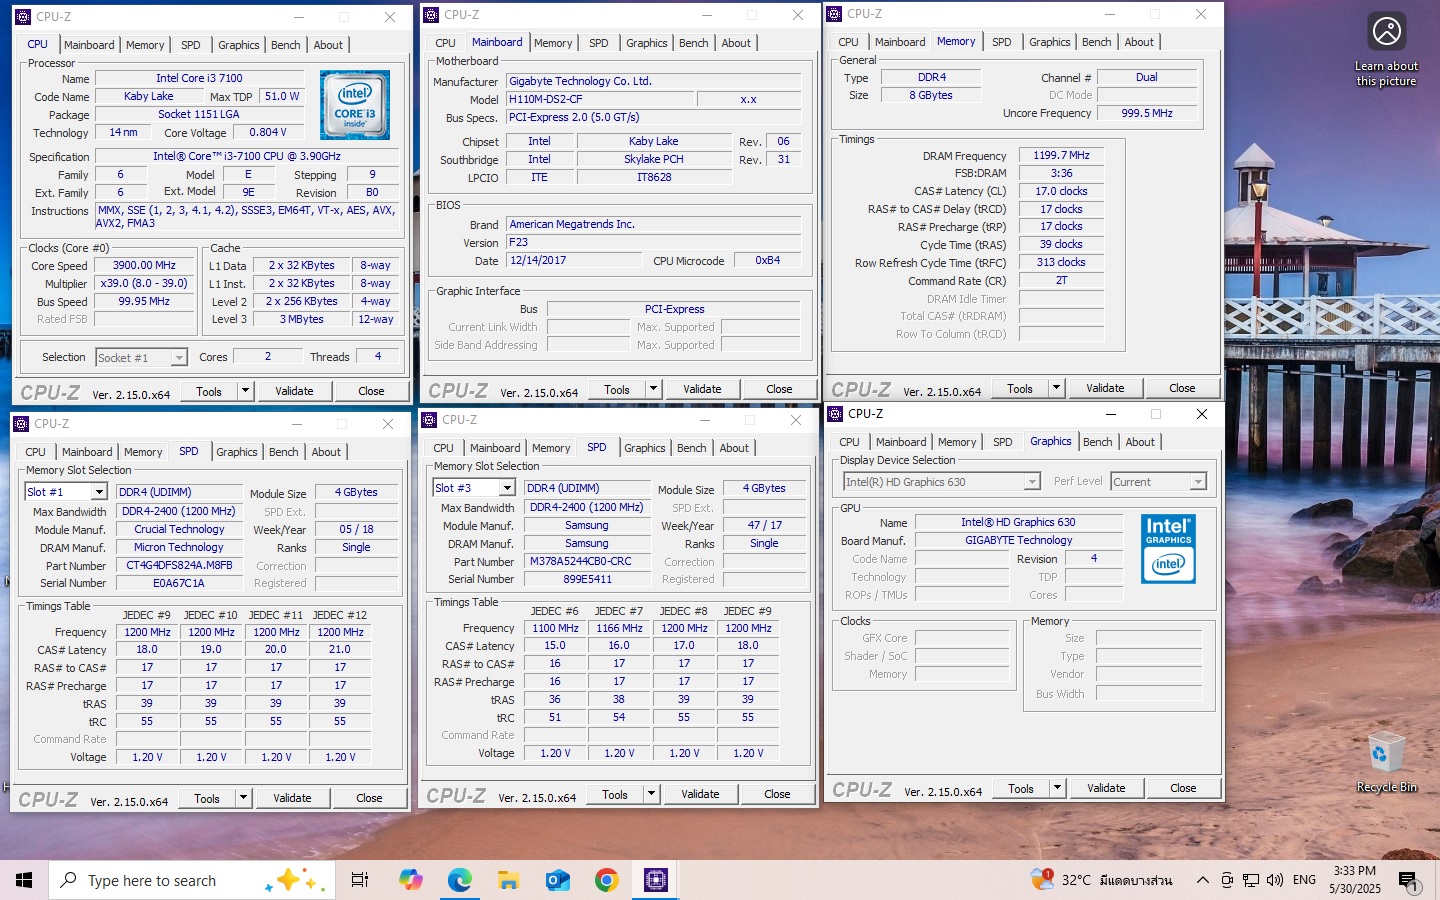Click the Intel Core i3 logo badge
Screen dimensions: 1440x900
click(354, 105)
